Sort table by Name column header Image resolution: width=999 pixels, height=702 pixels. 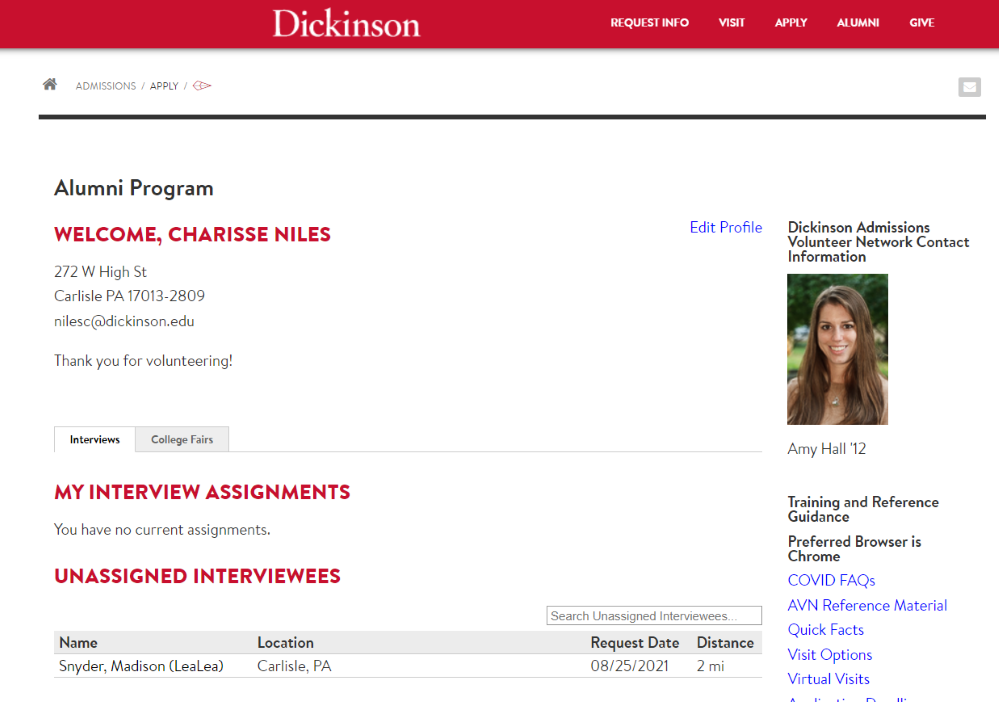click(x=78, y=643)
